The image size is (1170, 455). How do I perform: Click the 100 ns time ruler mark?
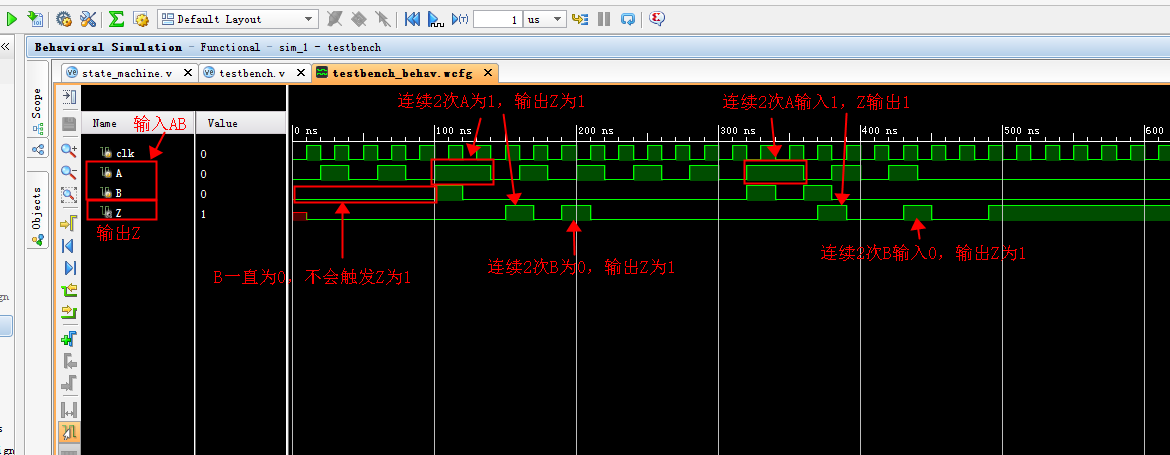[454, 131]
